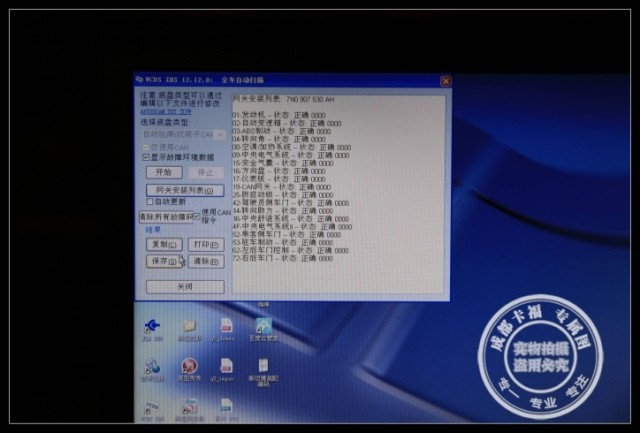This screenshot has height=433, width=640.
Task: Click the 开始 (Start) scan button
Action: (x=164, y=172)
